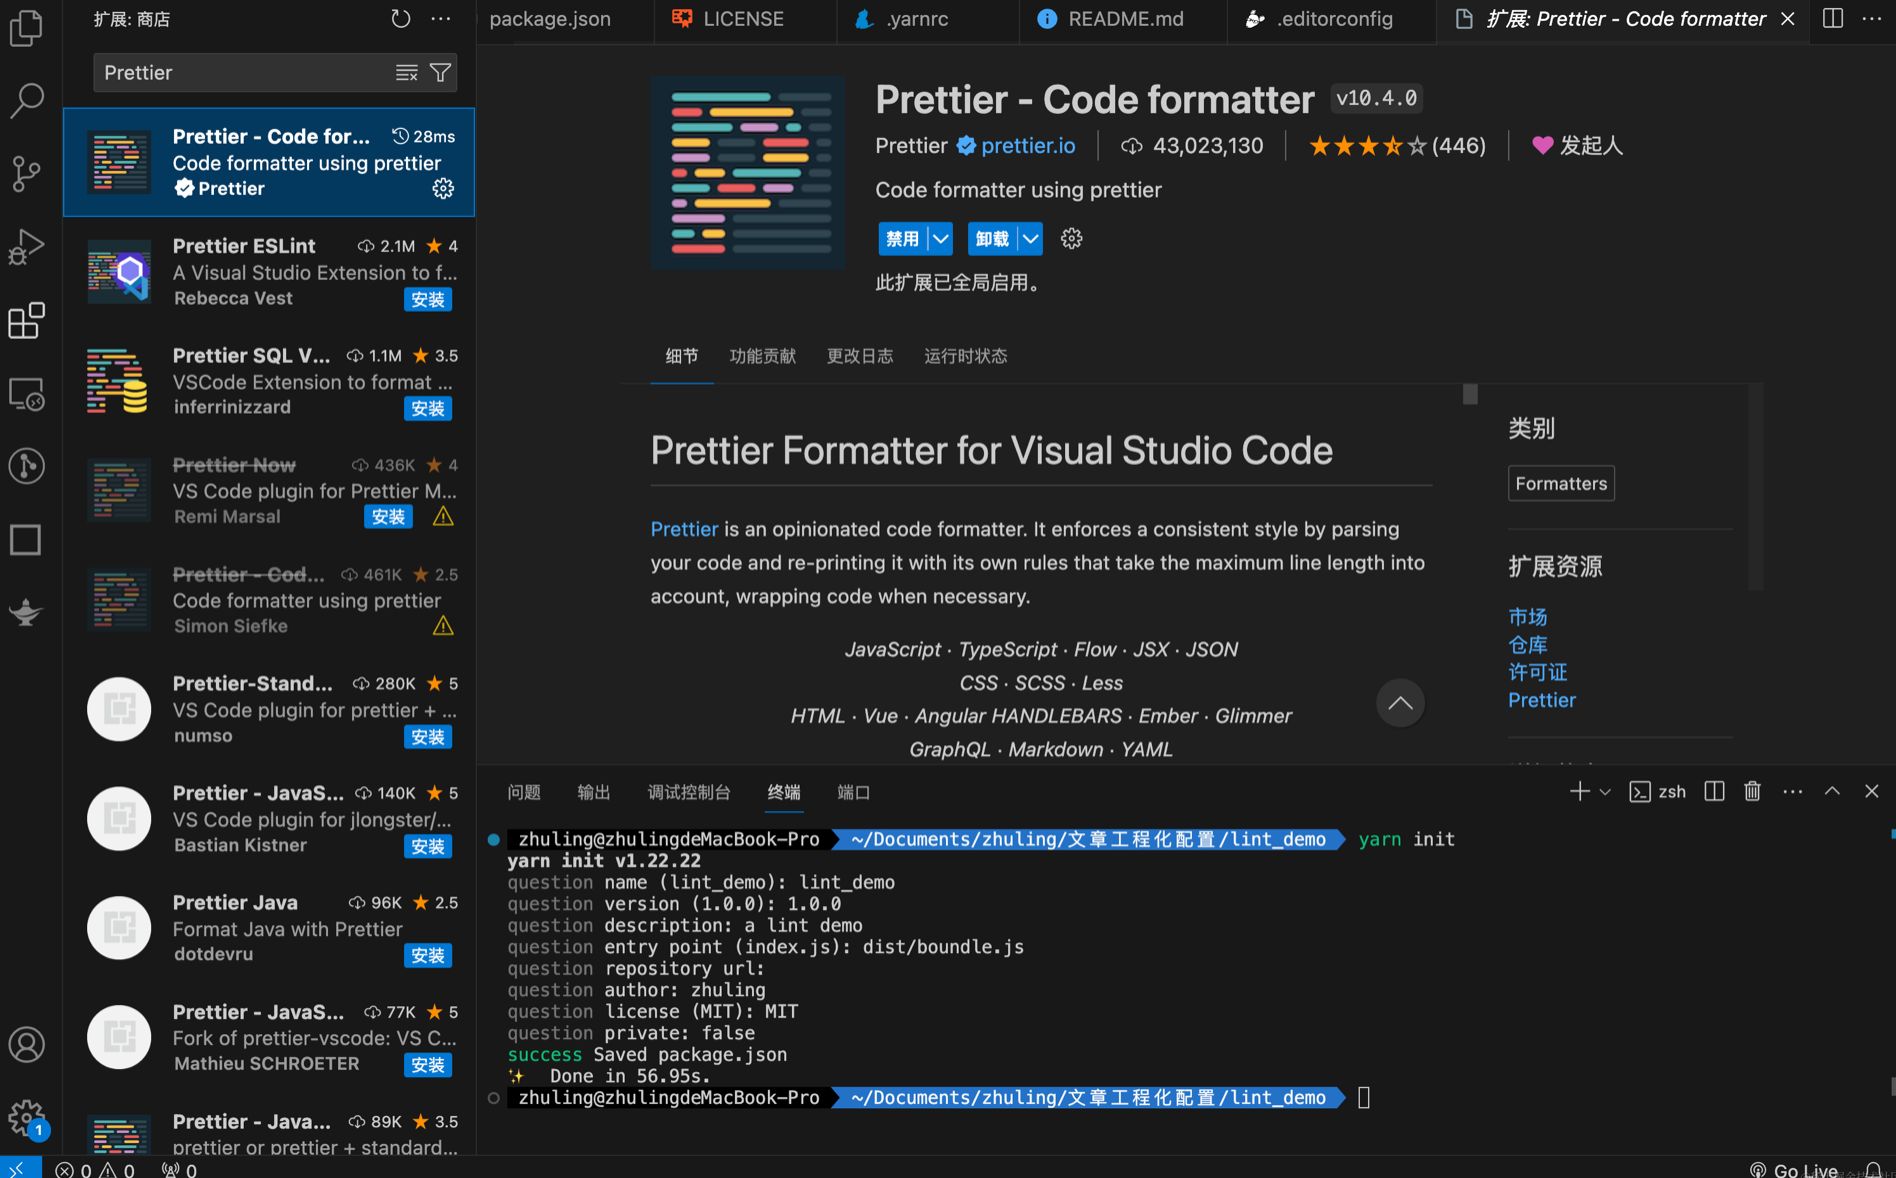The width and height of the screenshot is (1896, 1178).
Task: Split the terminal panel
Action: (1714, 792)
